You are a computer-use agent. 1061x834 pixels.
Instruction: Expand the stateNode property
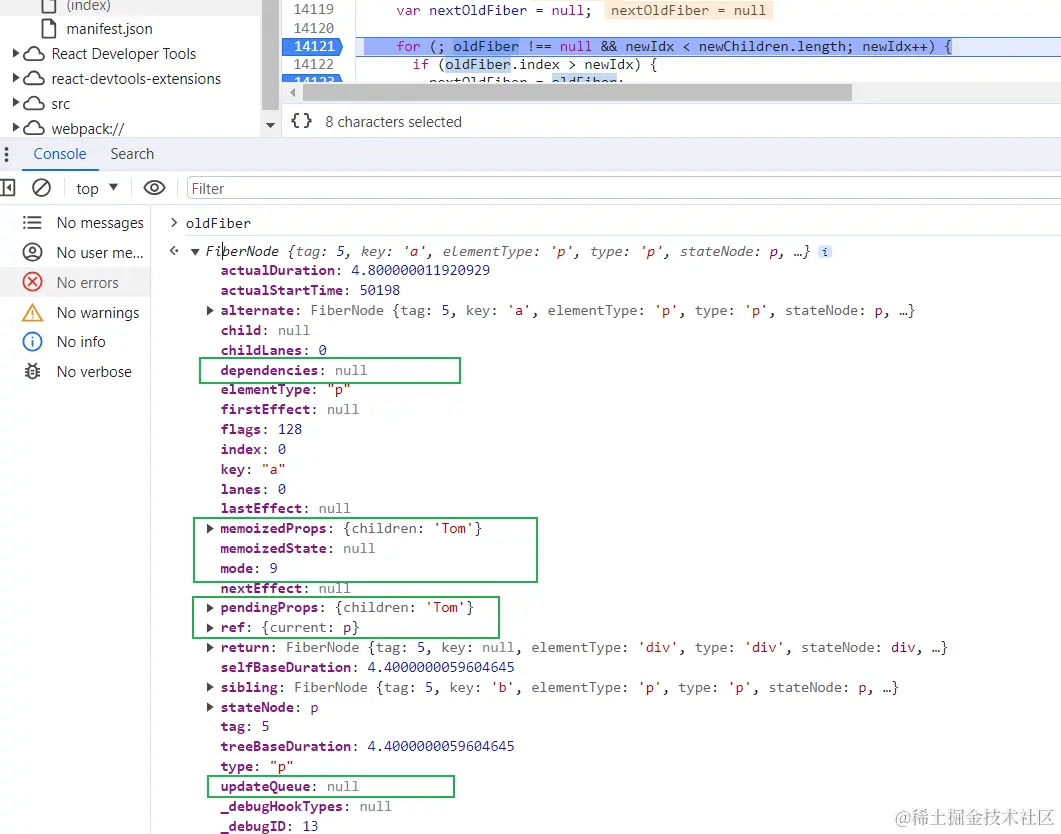click(210, 707)
